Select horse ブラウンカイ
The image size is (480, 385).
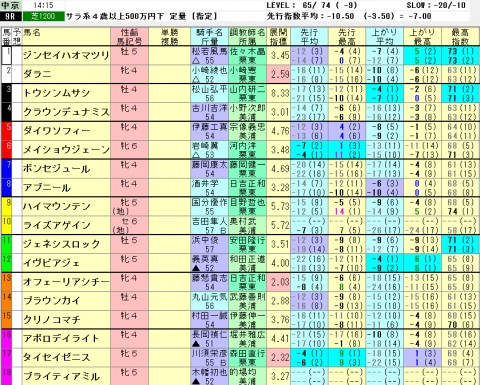pyautogui.click(x=52, y=301)
